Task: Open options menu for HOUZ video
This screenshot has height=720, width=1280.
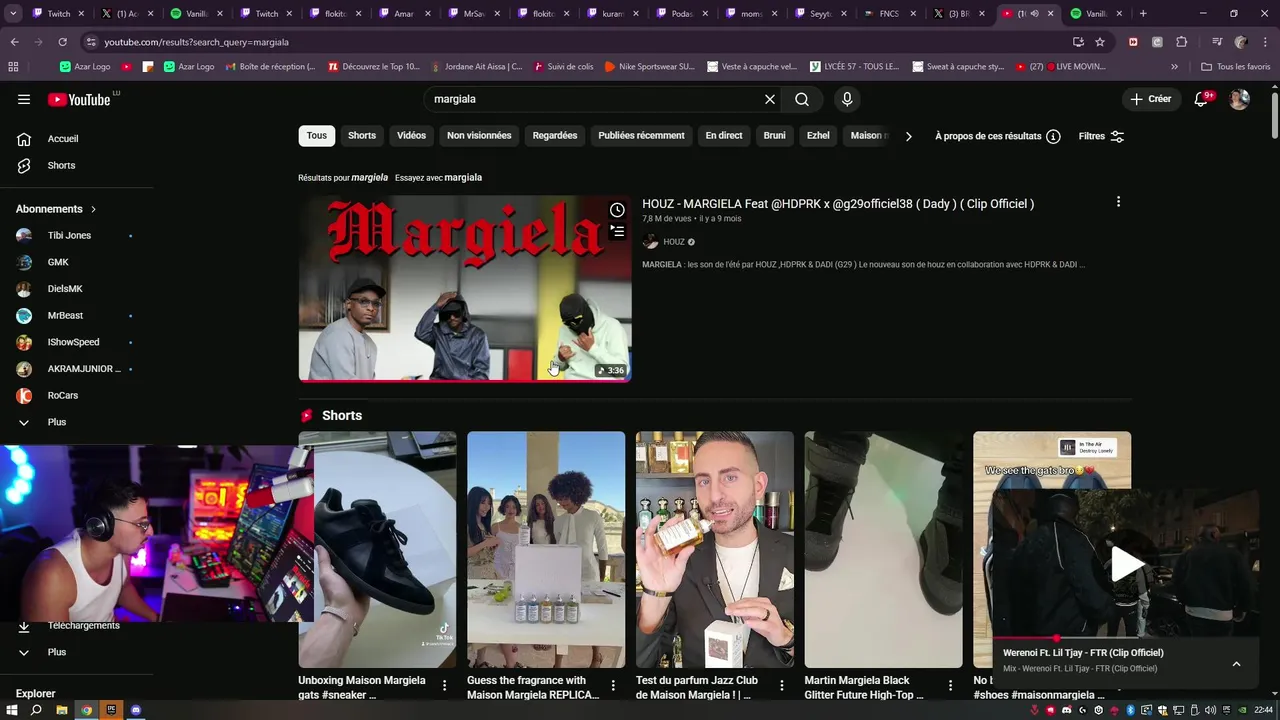Action: coord(1118,202)
